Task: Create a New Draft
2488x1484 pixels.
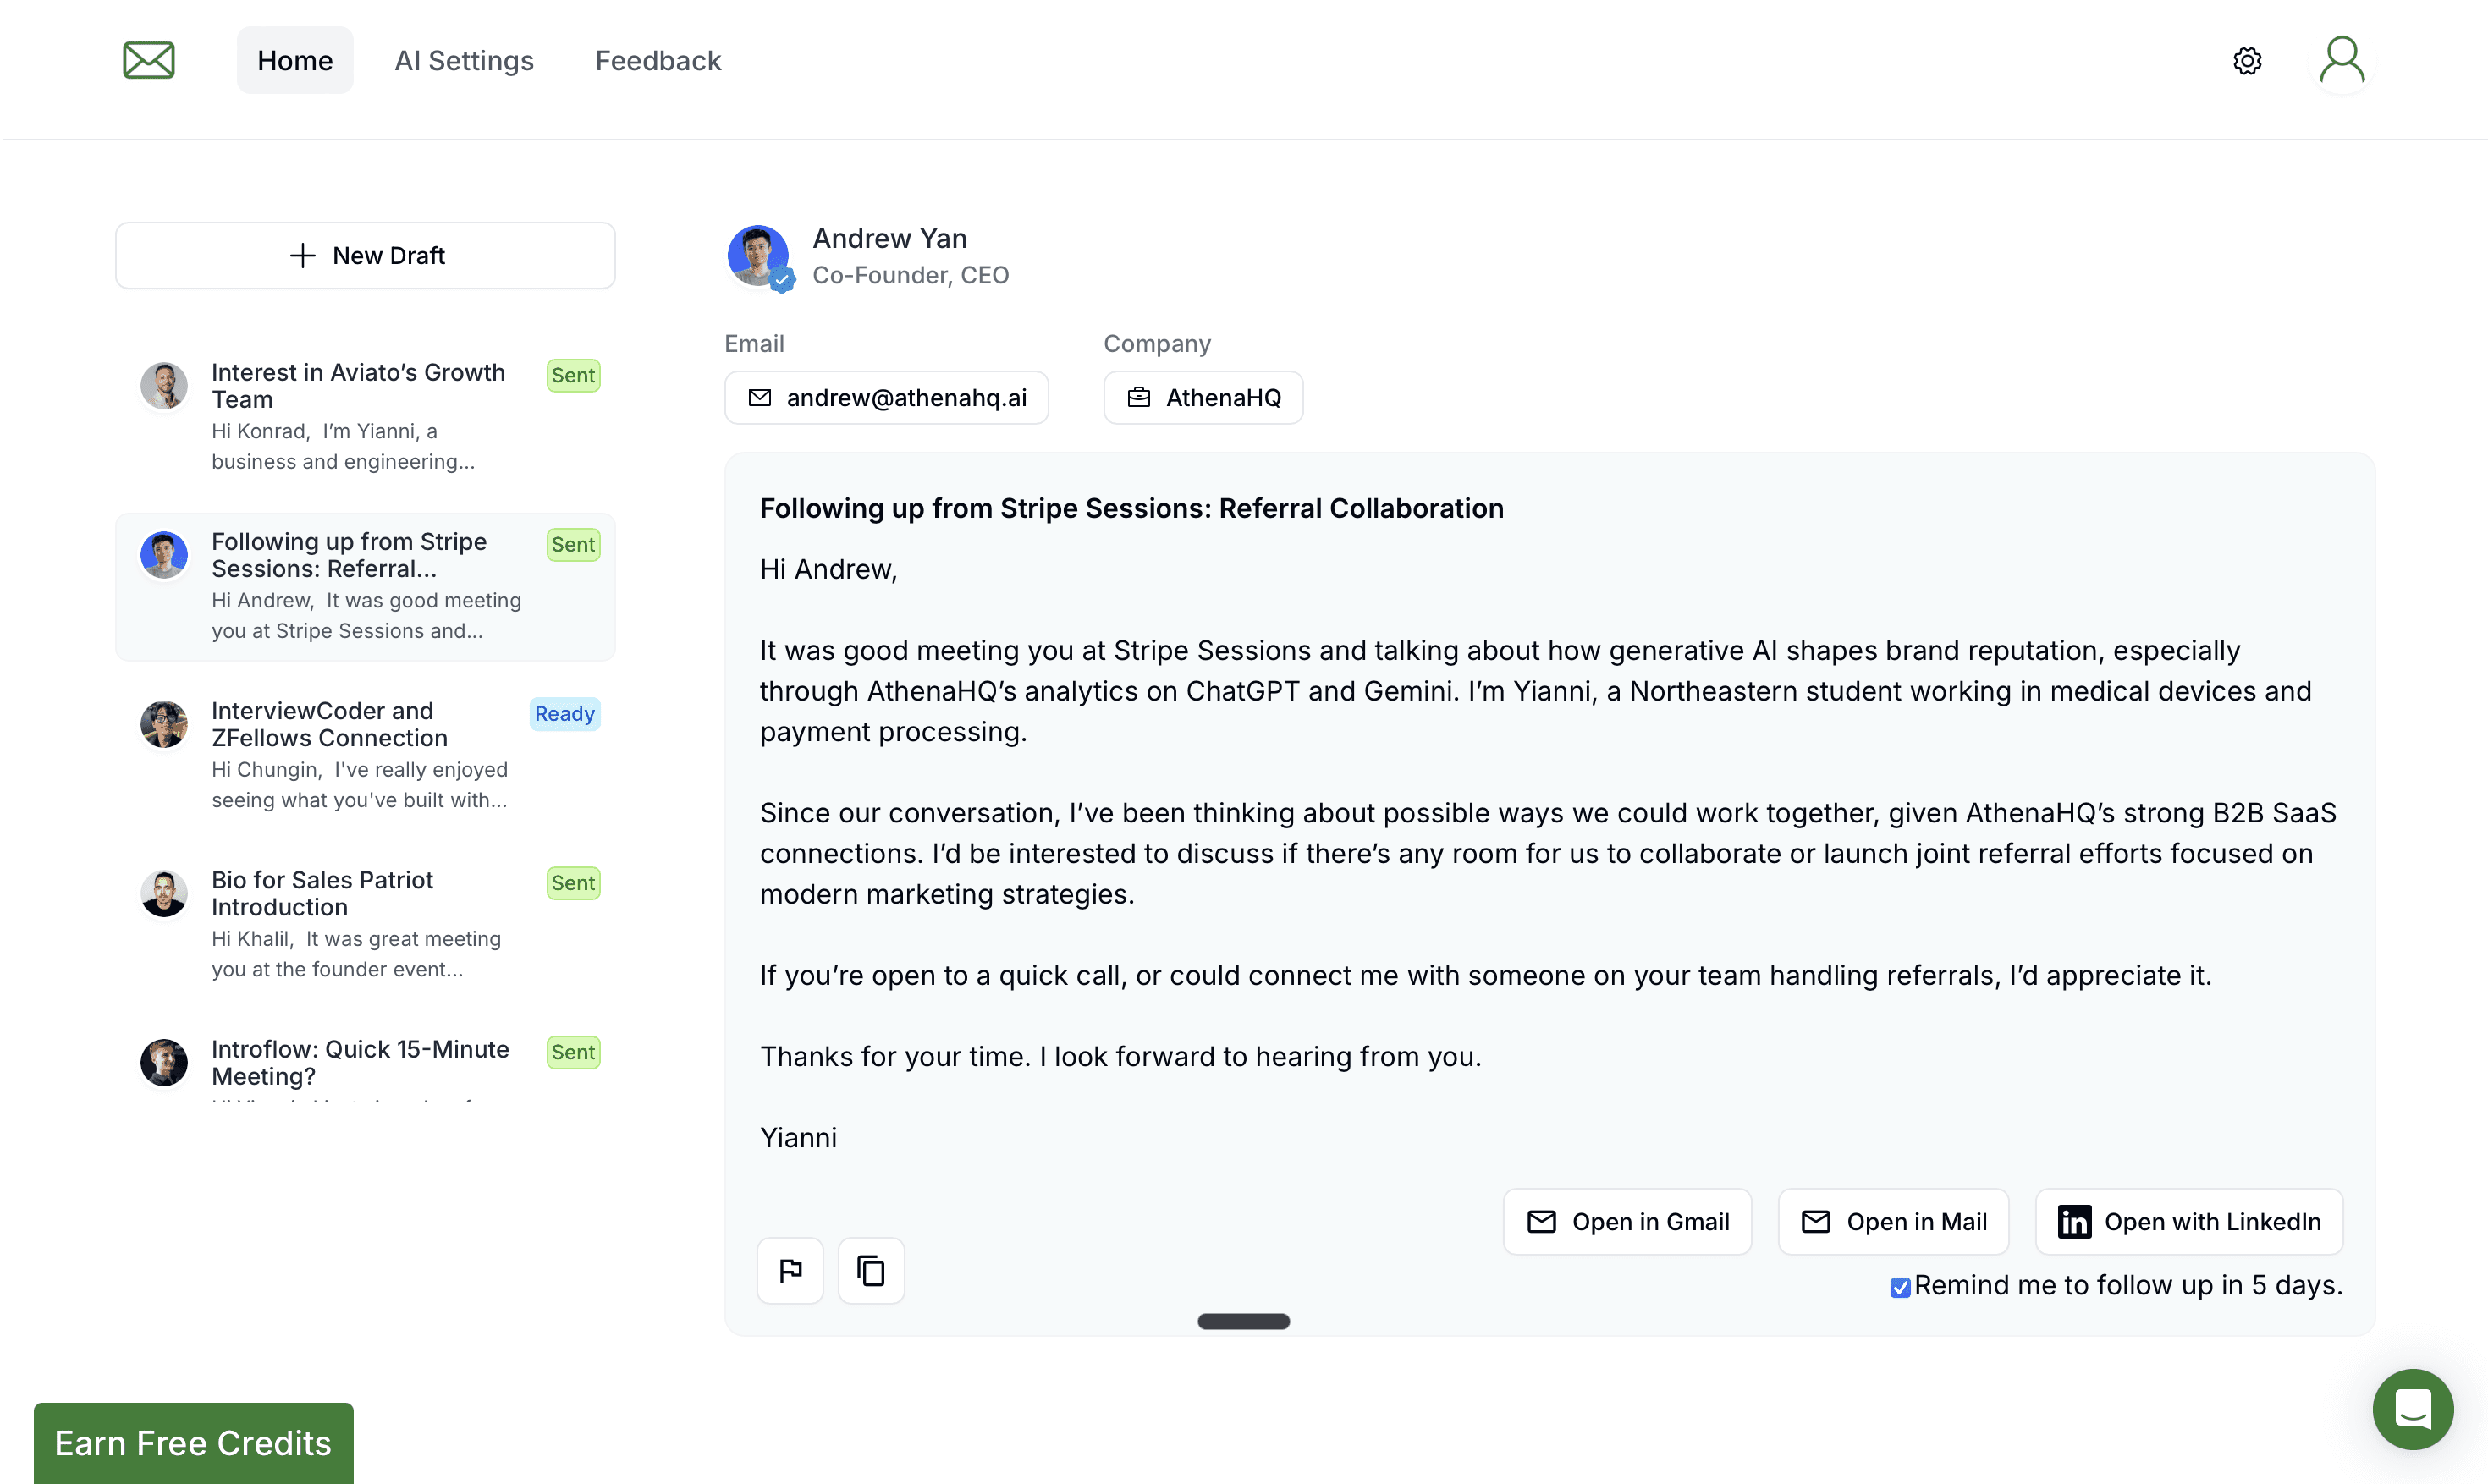Action: coord(365,255)
